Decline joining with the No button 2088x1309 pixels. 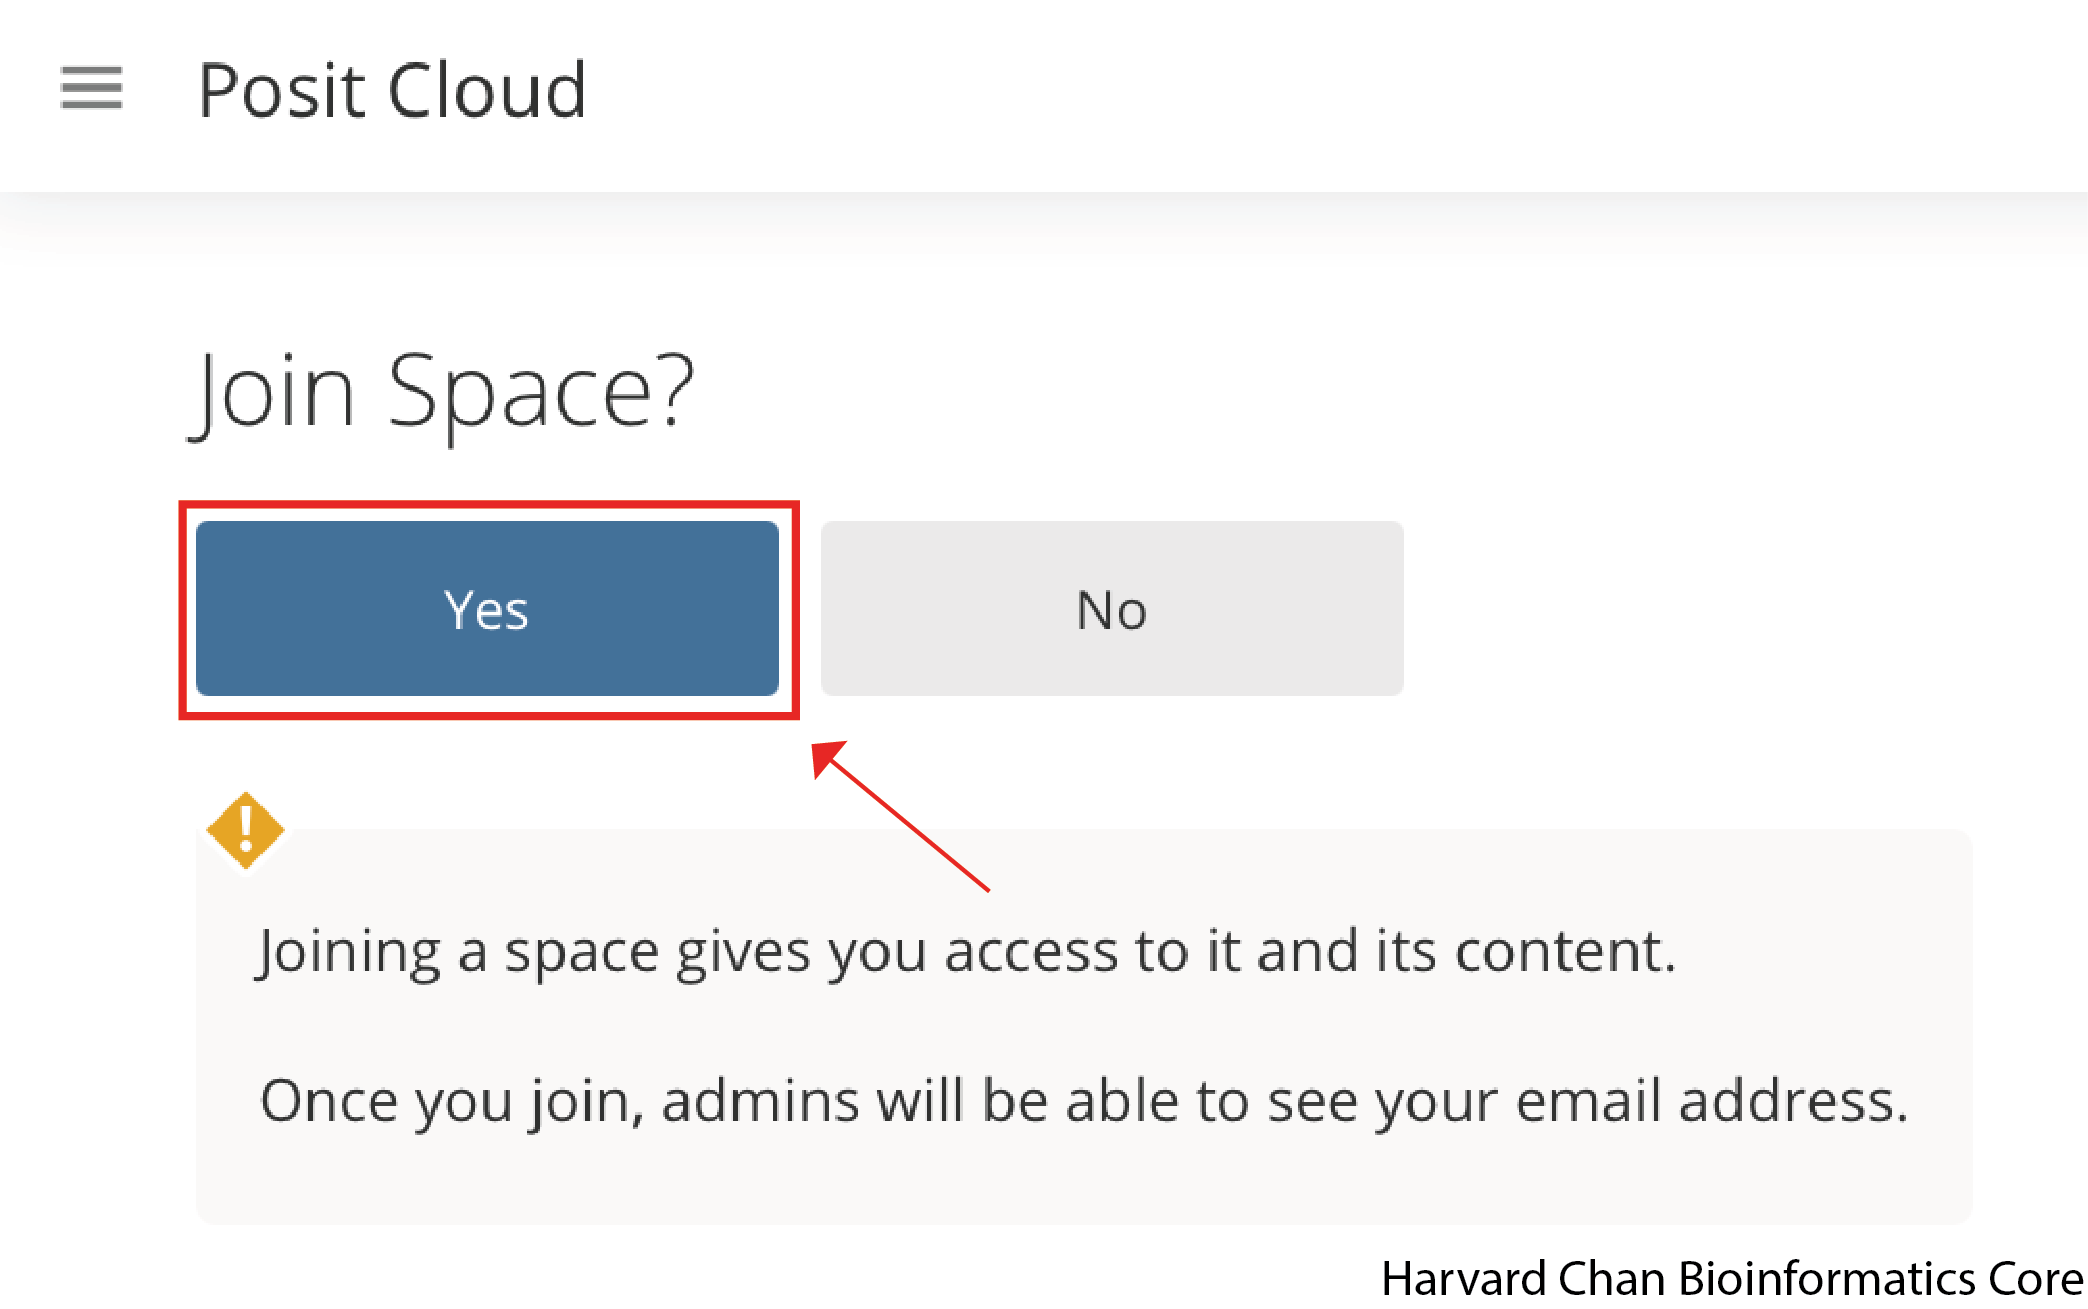(1111, 608)
